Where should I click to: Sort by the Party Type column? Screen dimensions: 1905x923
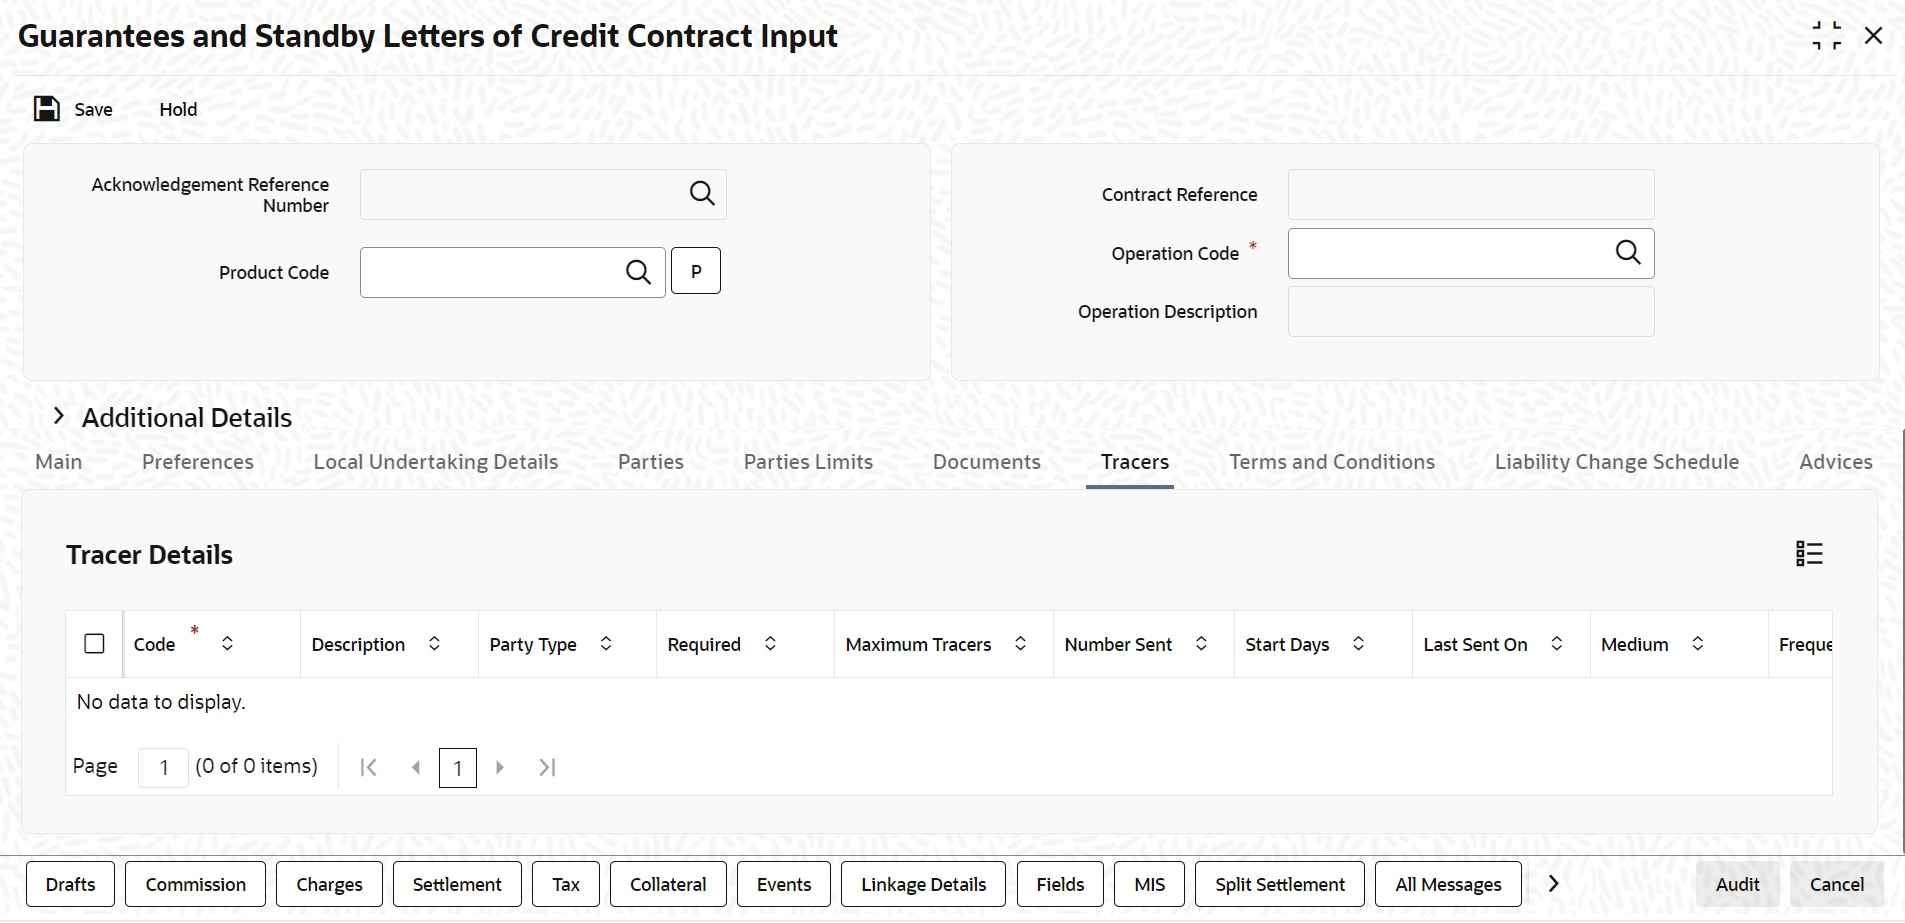[x=606, y=644]
